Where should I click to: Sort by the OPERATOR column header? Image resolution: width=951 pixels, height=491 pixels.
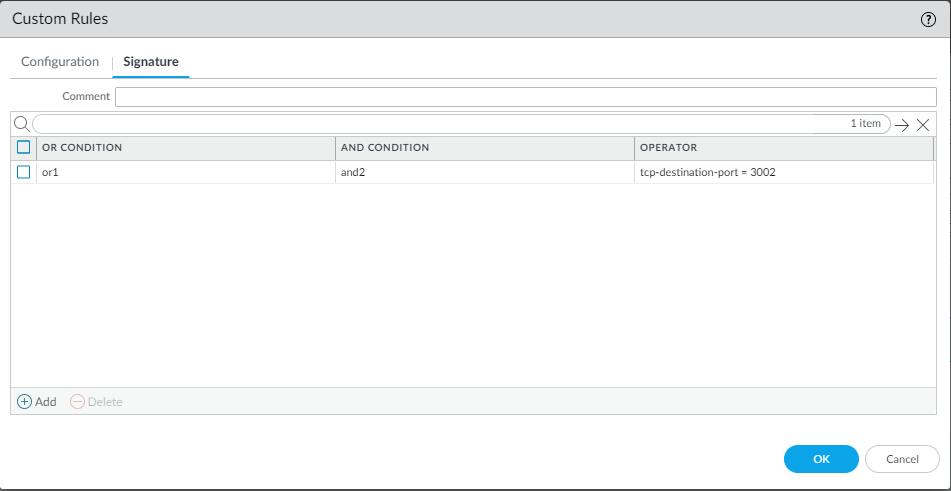(x=784, y=147)
